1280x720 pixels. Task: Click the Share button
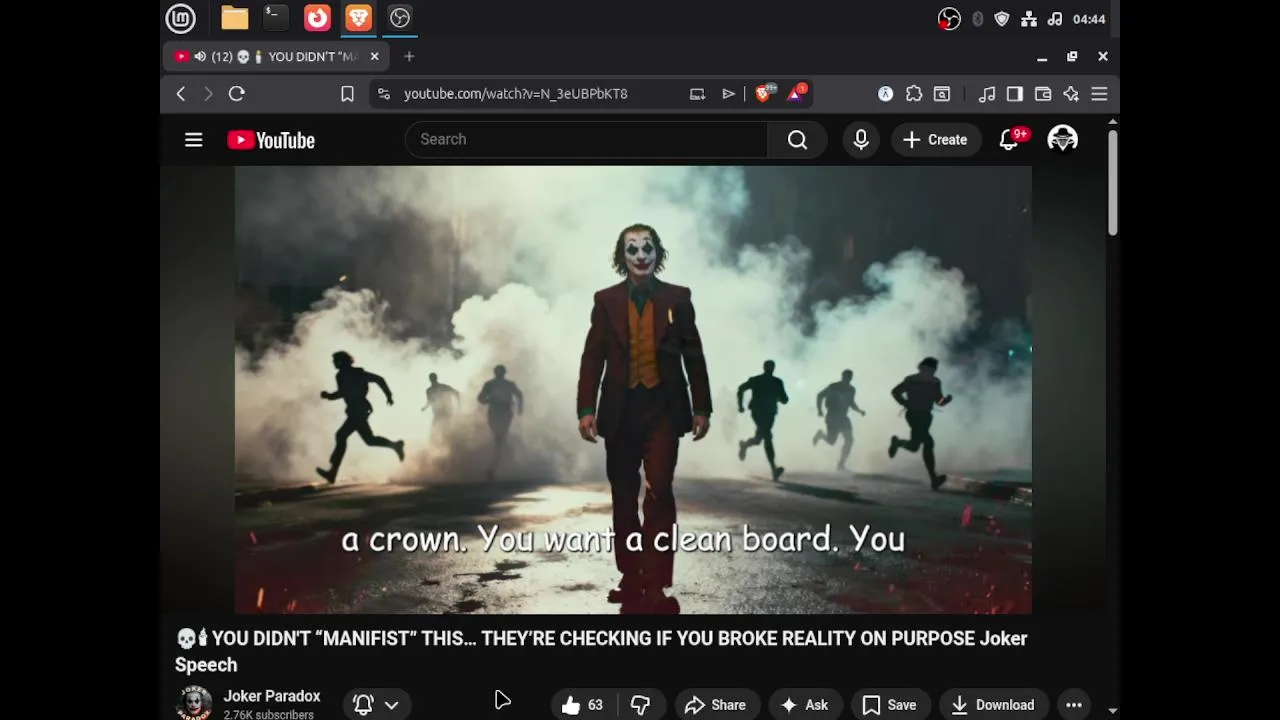716,705
